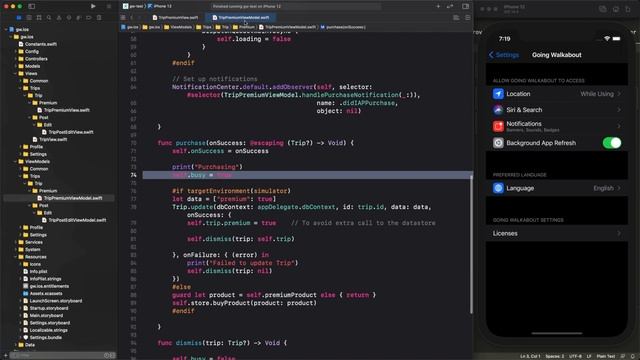The image size is (640, 360).
Task: Open the Source Control navigator icon
Action: pyautogui.click(x=29, y=18)
